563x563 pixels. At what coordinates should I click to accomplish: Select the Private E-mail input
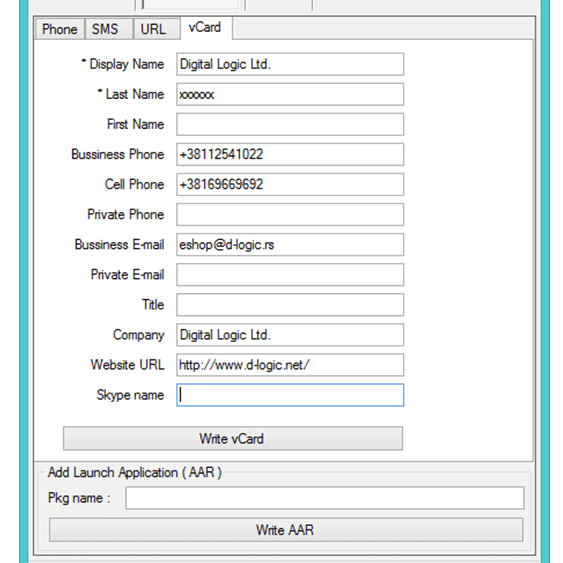point(290,275)
